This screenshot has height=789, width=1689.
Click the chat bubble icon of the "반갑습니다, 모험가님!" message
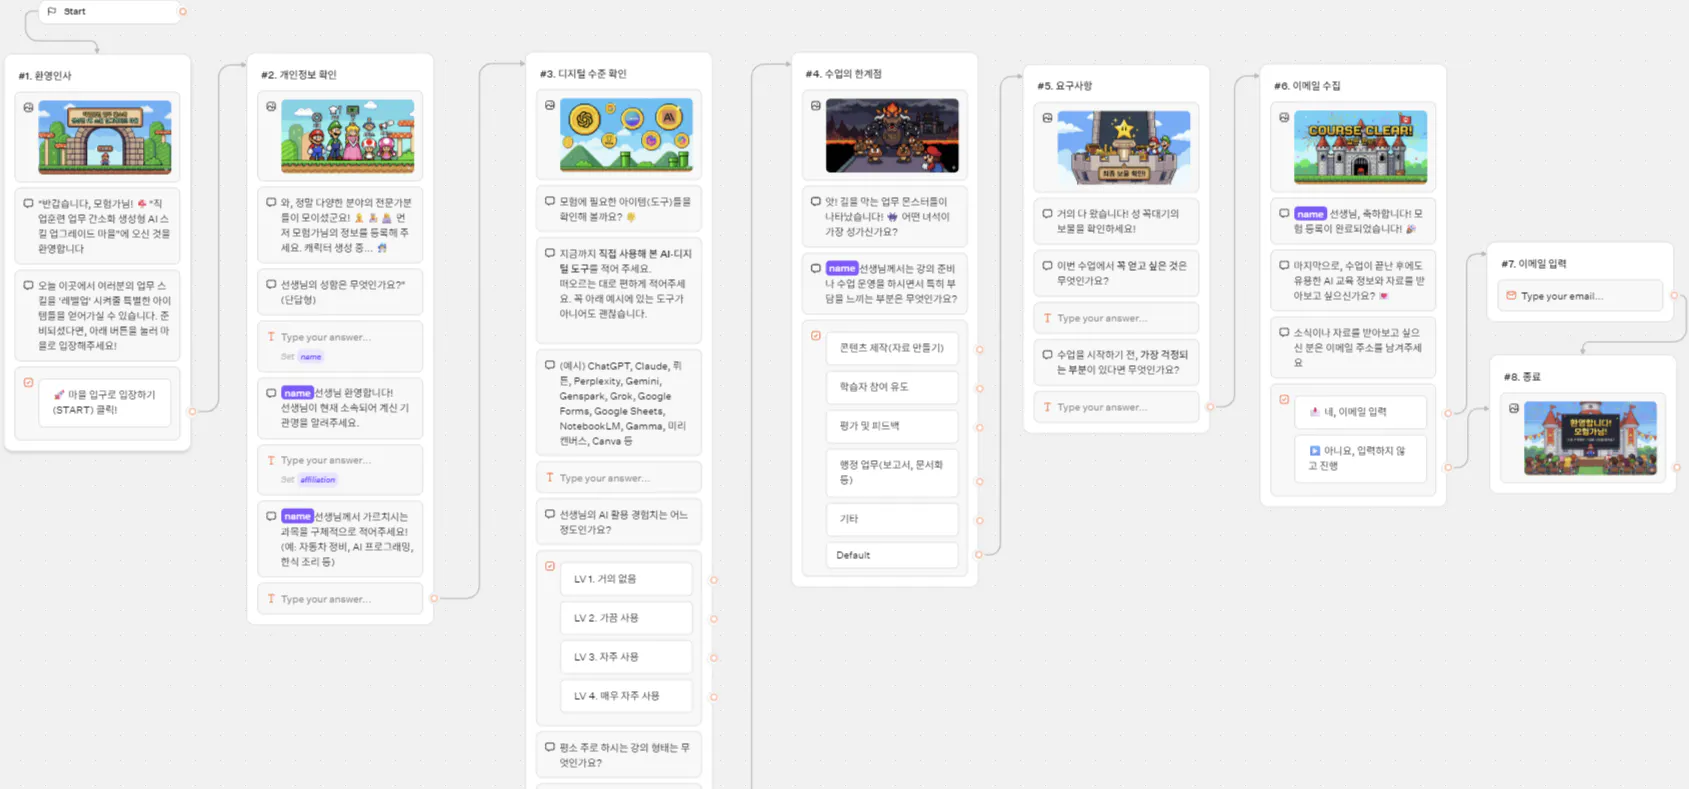click(x=28, y=203)
